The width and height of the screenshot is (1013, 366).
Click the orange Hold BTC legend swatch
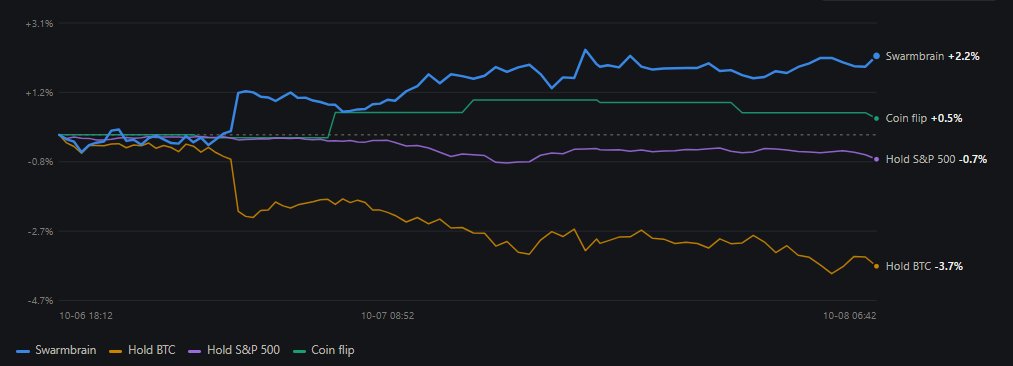click(x=116, y=351)
